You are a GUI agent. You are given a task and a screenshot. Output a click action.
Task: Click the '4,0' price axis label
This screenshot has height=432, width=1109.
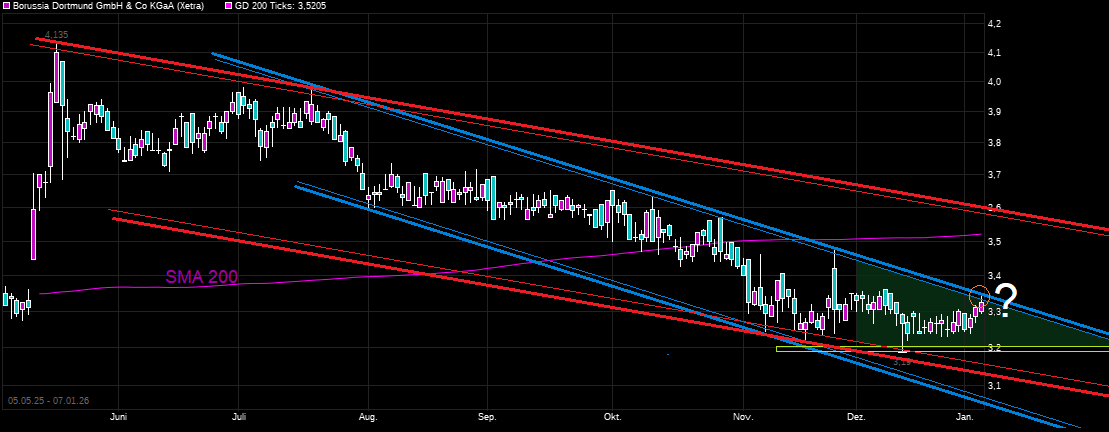[x=994, y=82]
